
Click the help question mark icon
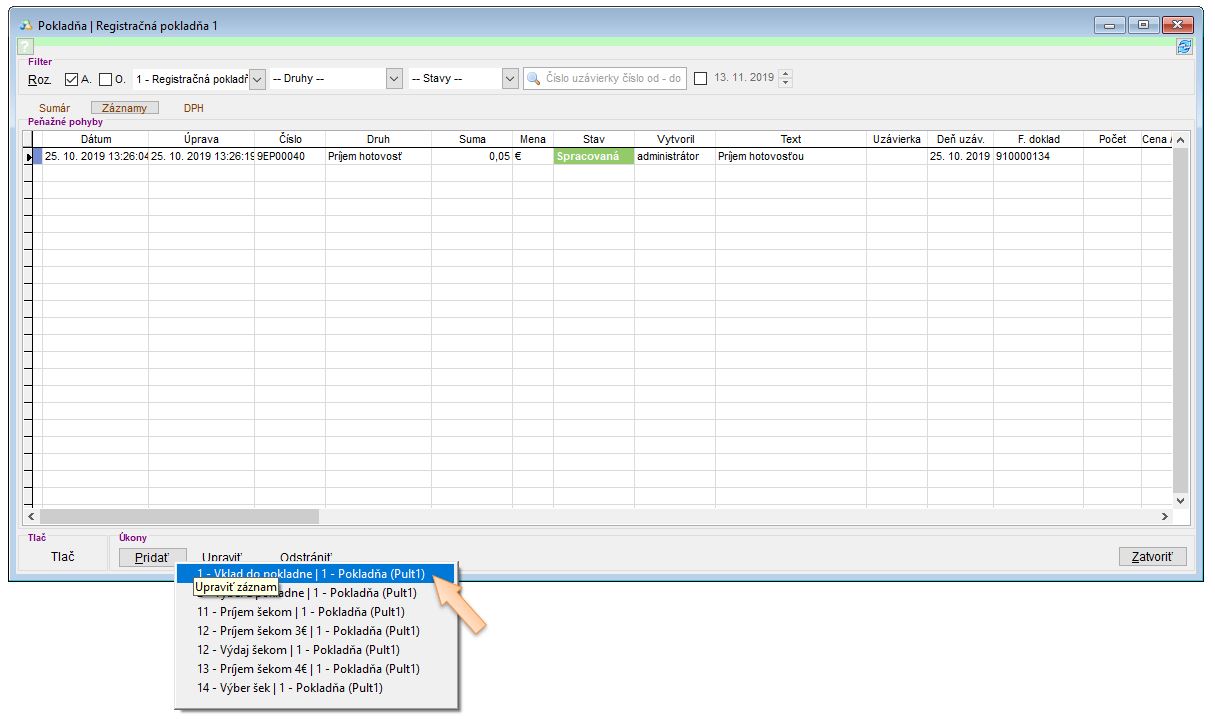(x=26, y=46)
